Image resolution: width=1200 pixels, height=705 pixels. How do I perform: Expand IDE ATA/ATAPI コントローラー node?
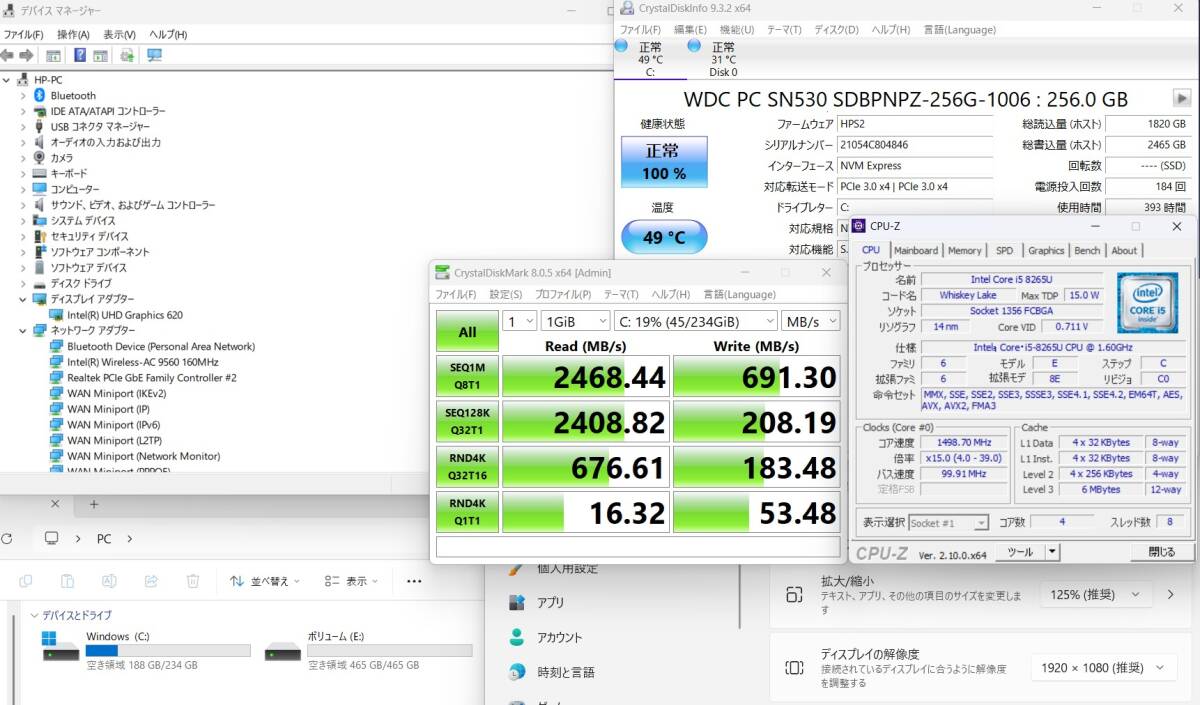(23, 111)
